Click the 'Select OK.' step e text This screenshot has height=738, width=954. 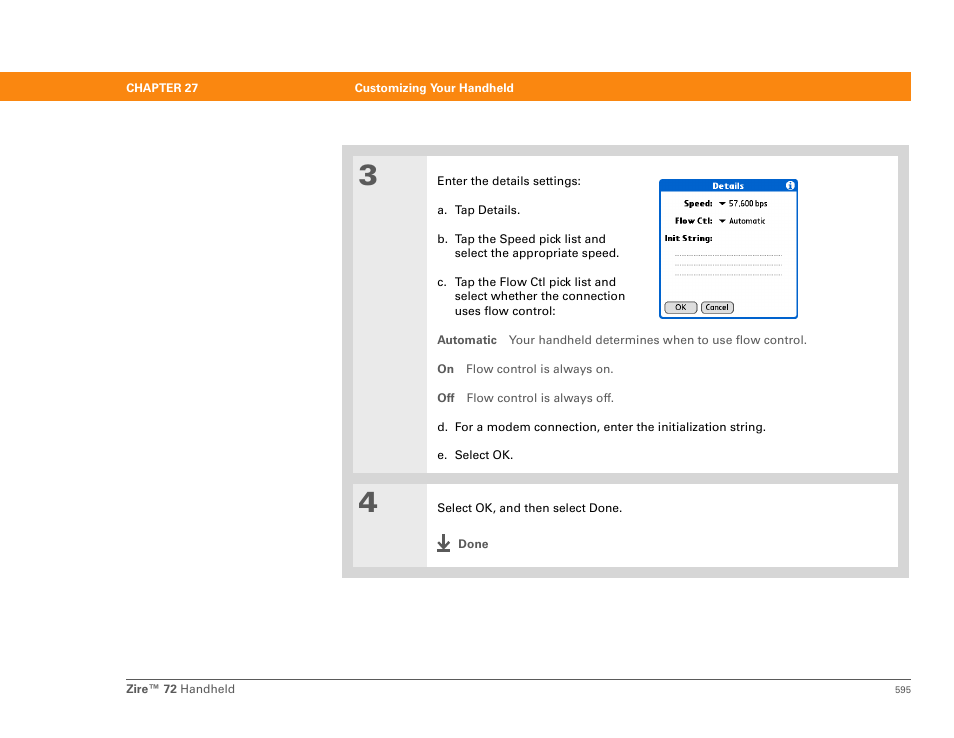[x=484, y=455]
